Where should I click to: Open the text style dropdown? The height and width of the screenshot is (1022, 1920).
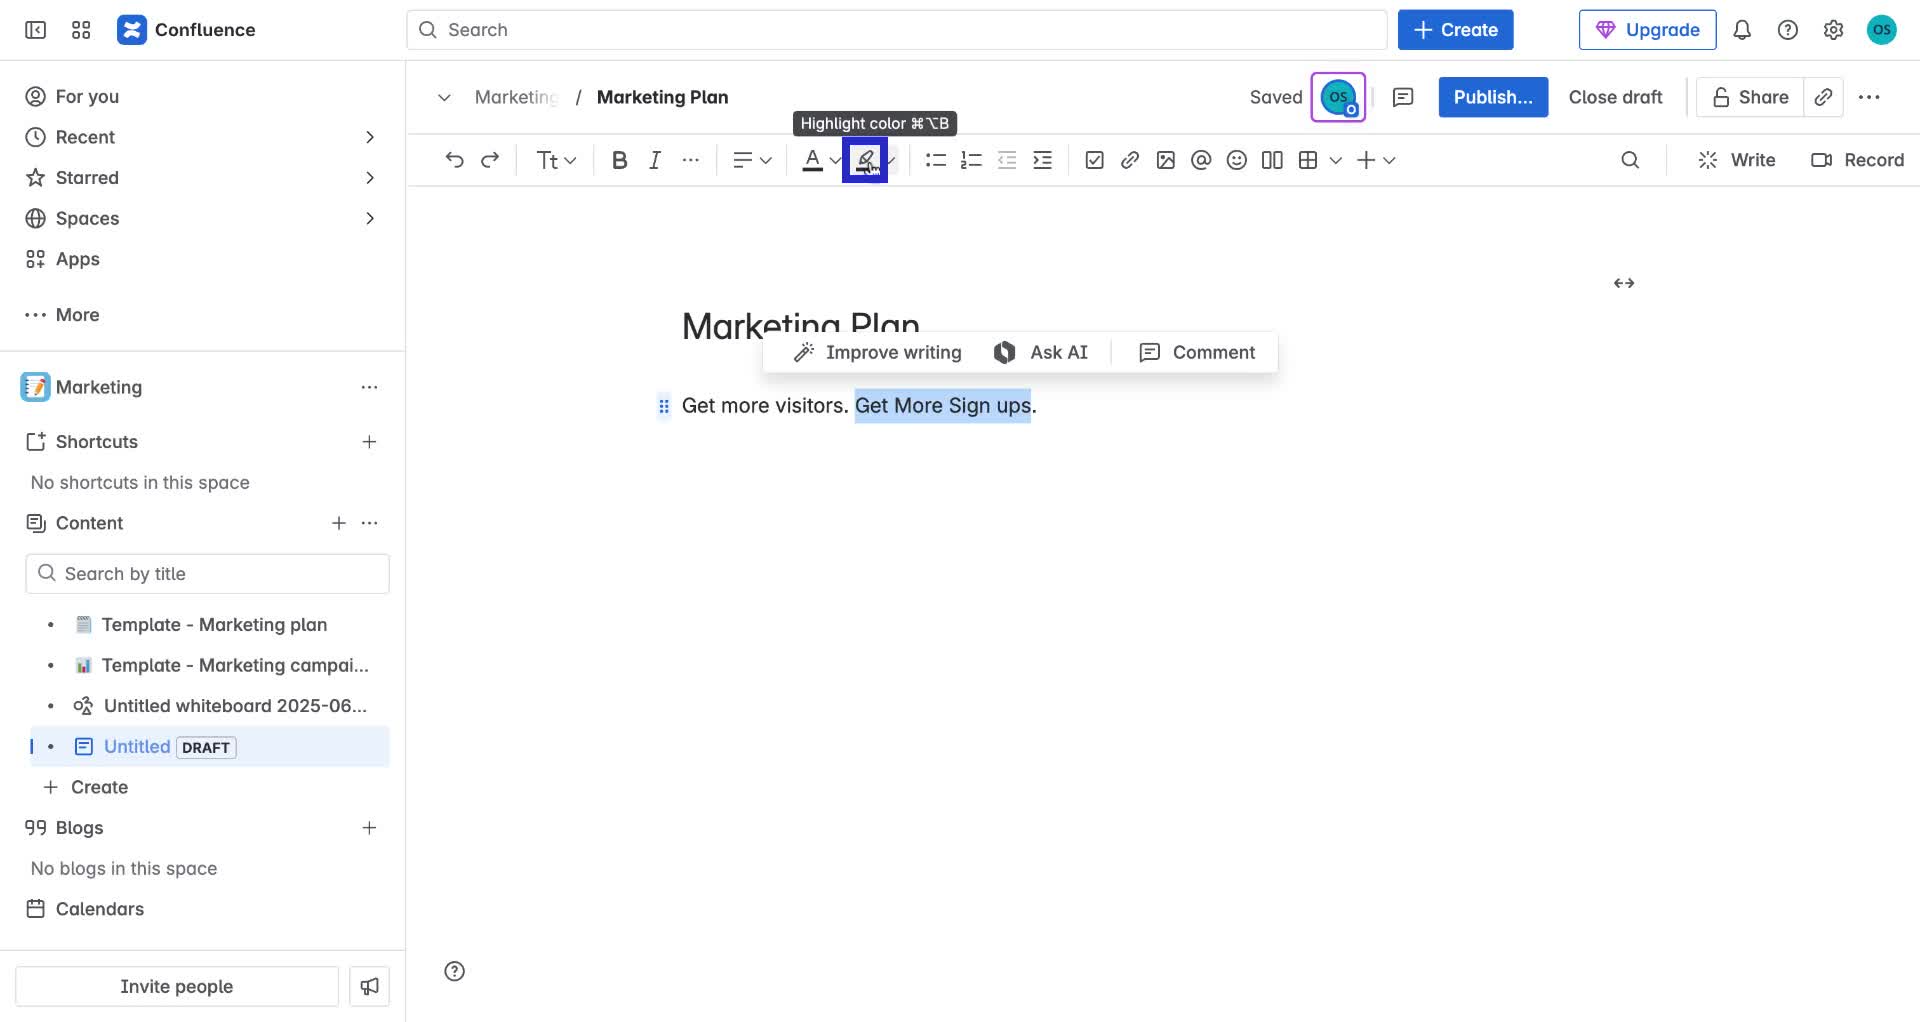click(x=555, y=160)
